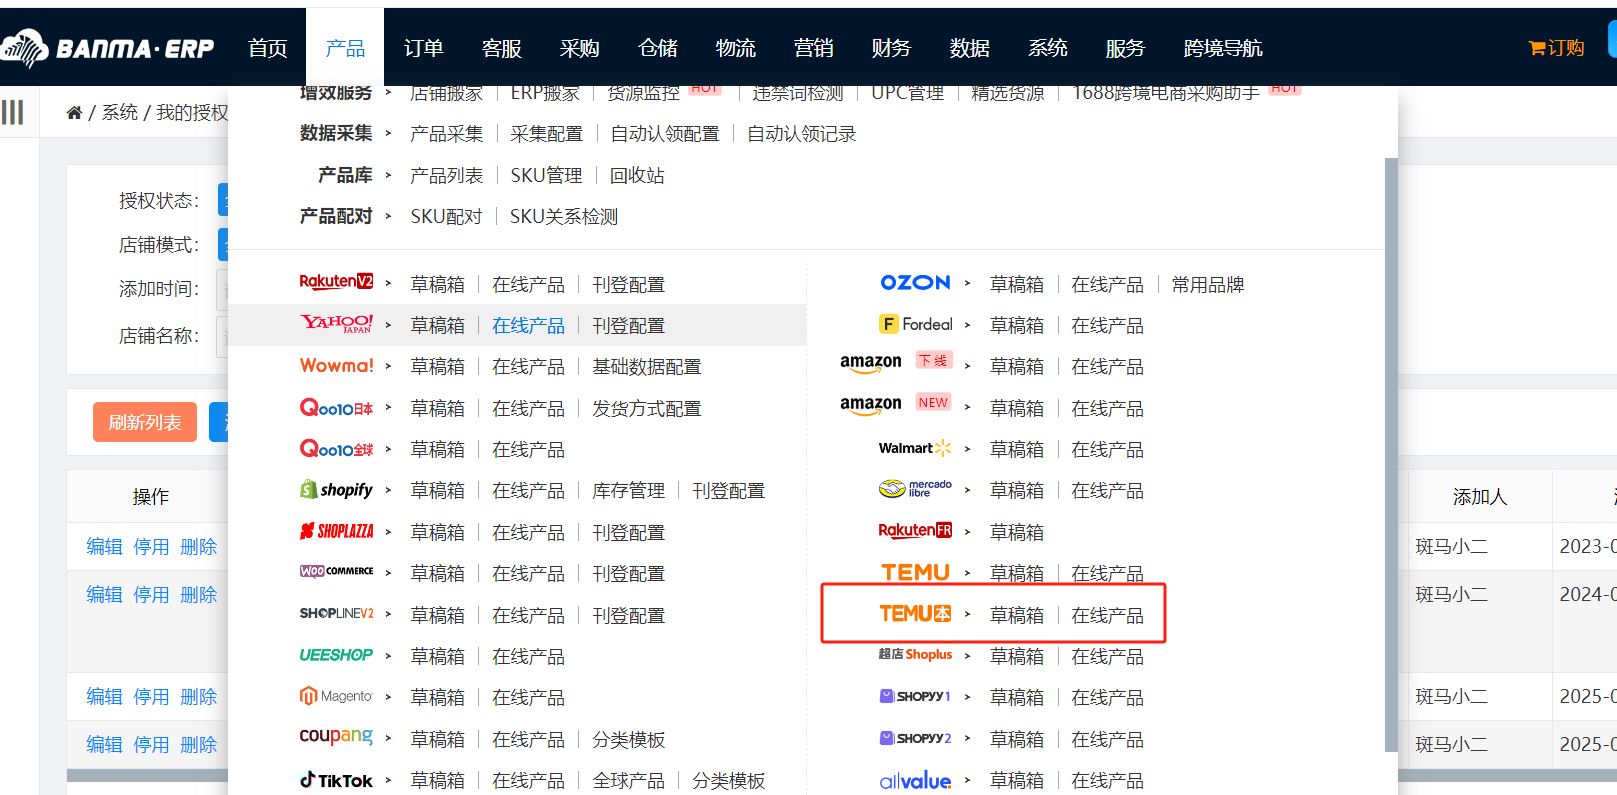
Task: Click the OZON logo
Action: (916, 282)
